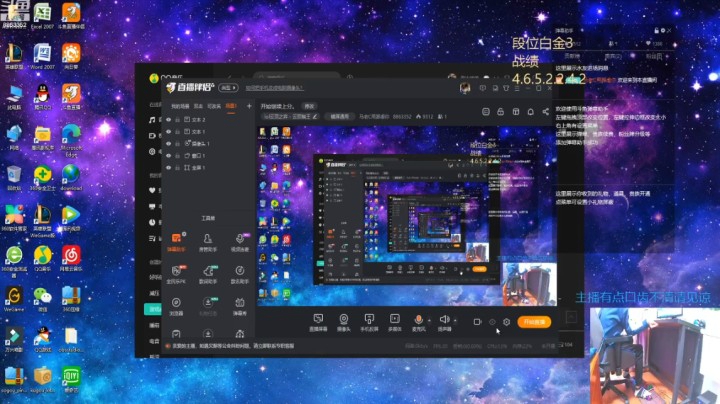Open the 爱奇艺 desktop icon
Screen dimensions: 720x404
click(x=71, y=379)
